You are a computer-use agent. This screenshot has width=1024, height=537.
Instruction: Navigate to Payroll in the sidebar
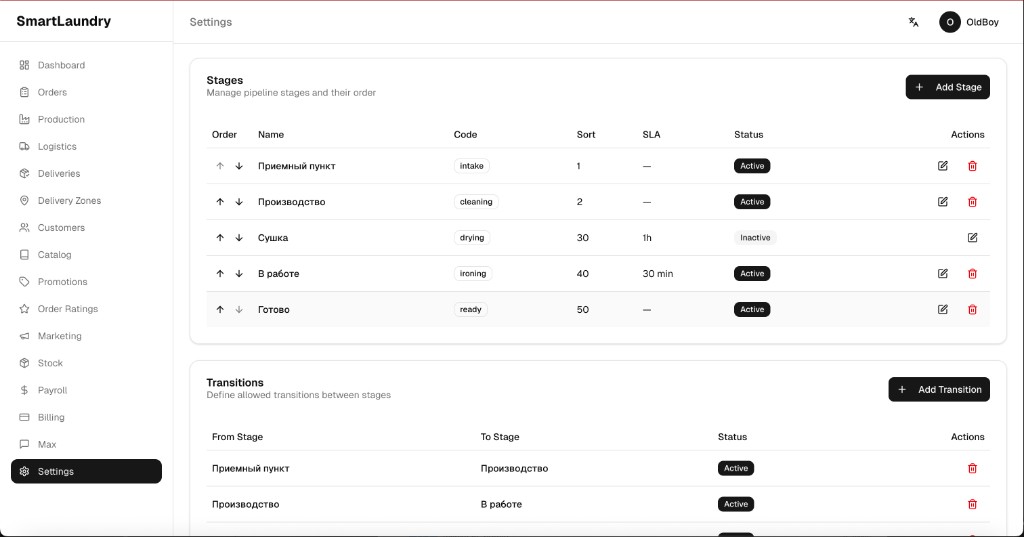click(52, 390)
